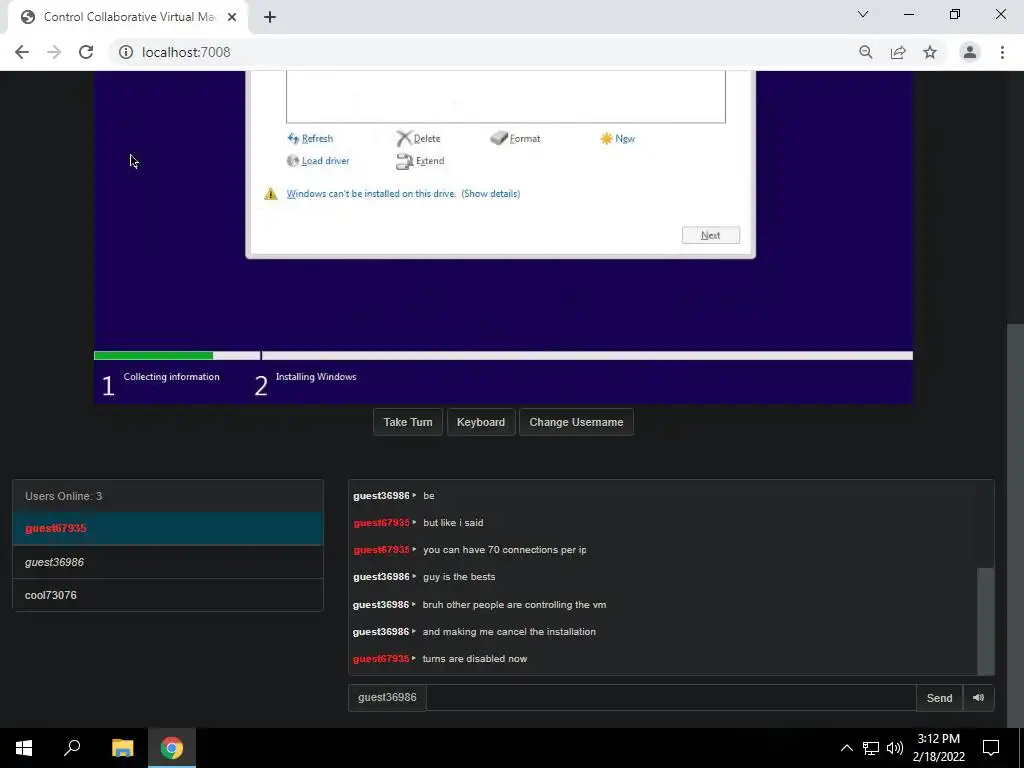Click the Chrome icon in the taskbar
1024x768 pixels.
172,748
